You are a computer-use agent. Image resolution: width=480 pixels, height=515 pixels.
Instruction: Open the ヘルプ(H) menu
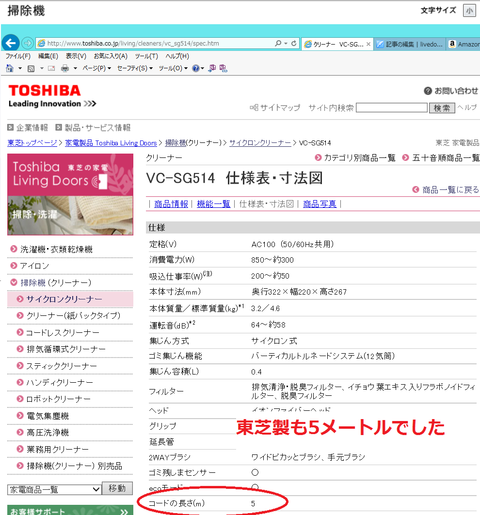pyautogui.click(x=177, y=56)
